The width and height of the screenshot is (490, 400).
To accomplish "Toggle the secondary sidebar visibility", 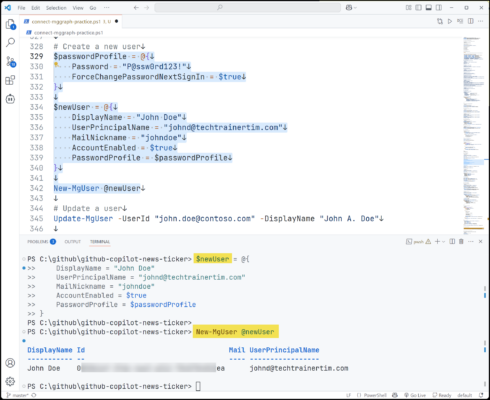I will point(439,7).
